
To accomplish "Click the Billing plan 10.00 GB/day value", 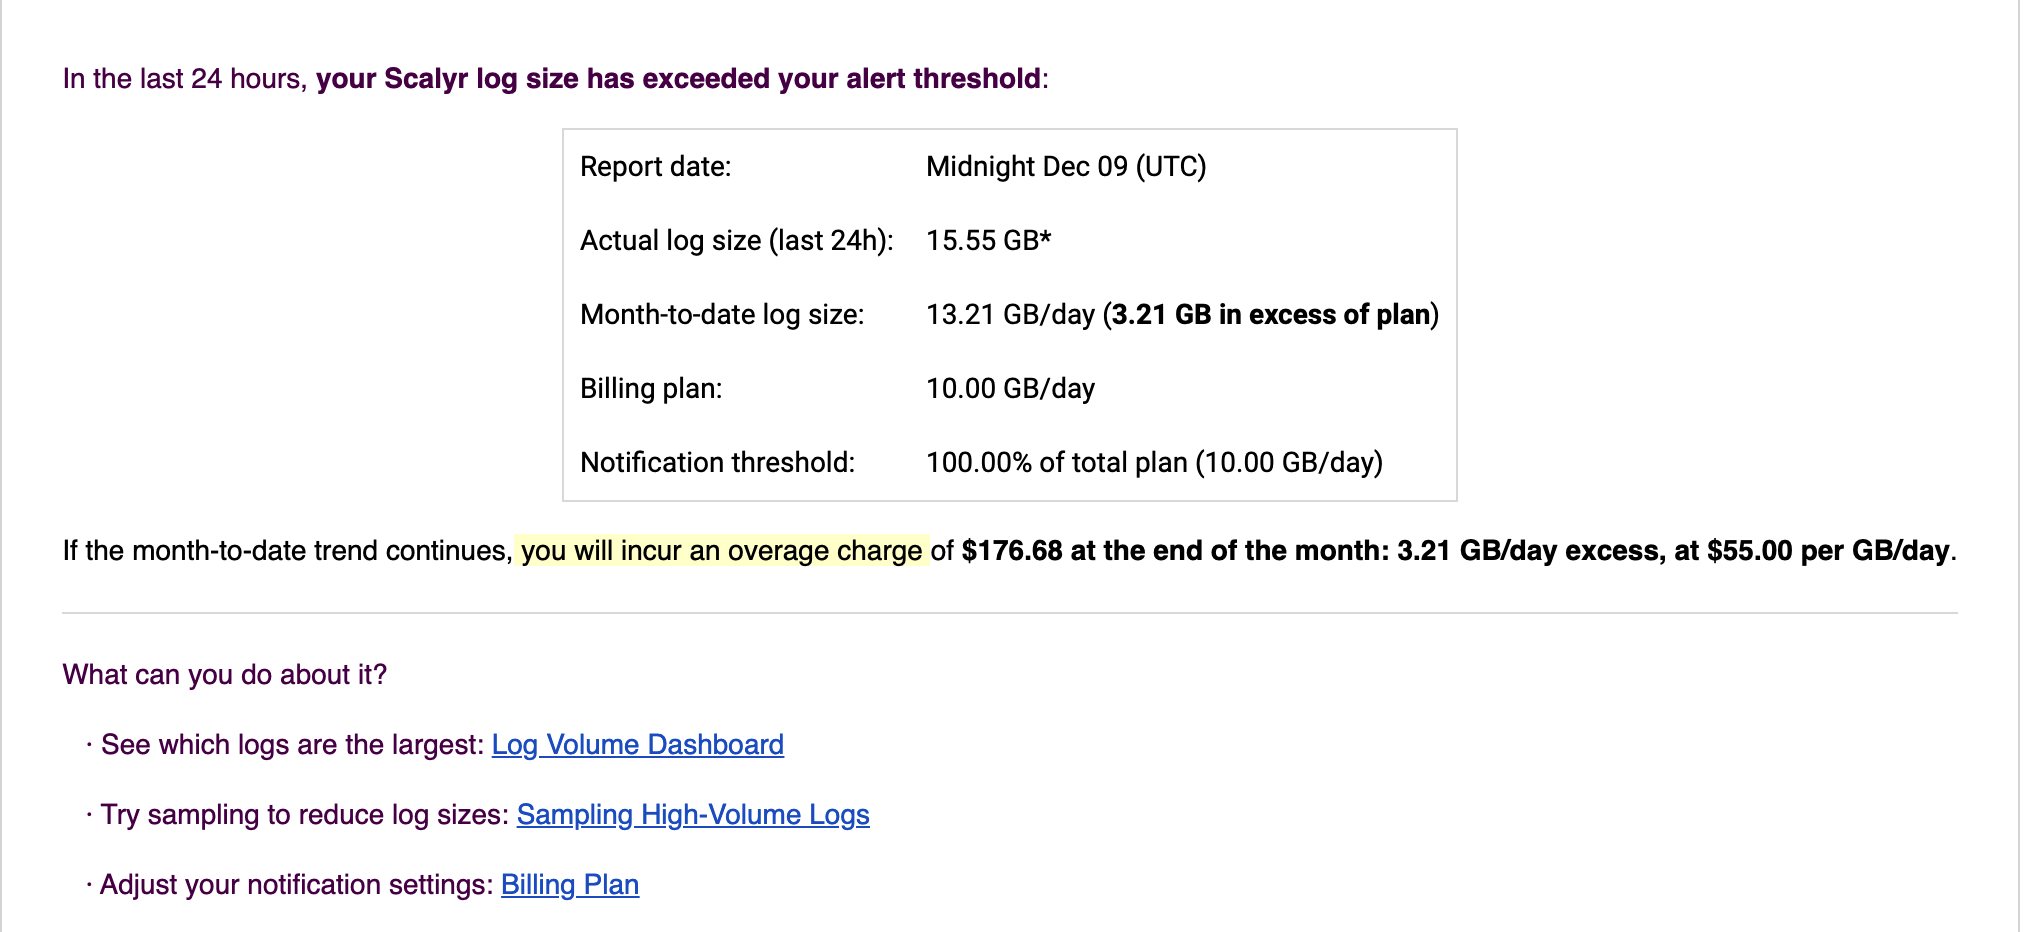I will [x=1010, y=389].
